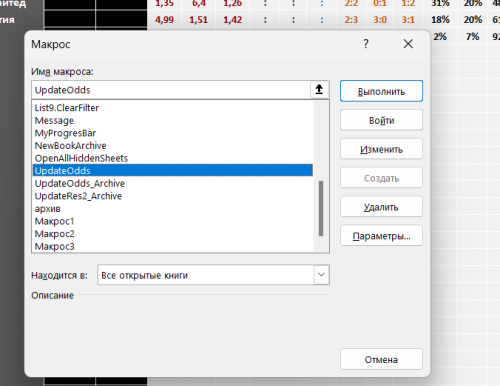Click the 7% cell in spreadsheet

473,36
